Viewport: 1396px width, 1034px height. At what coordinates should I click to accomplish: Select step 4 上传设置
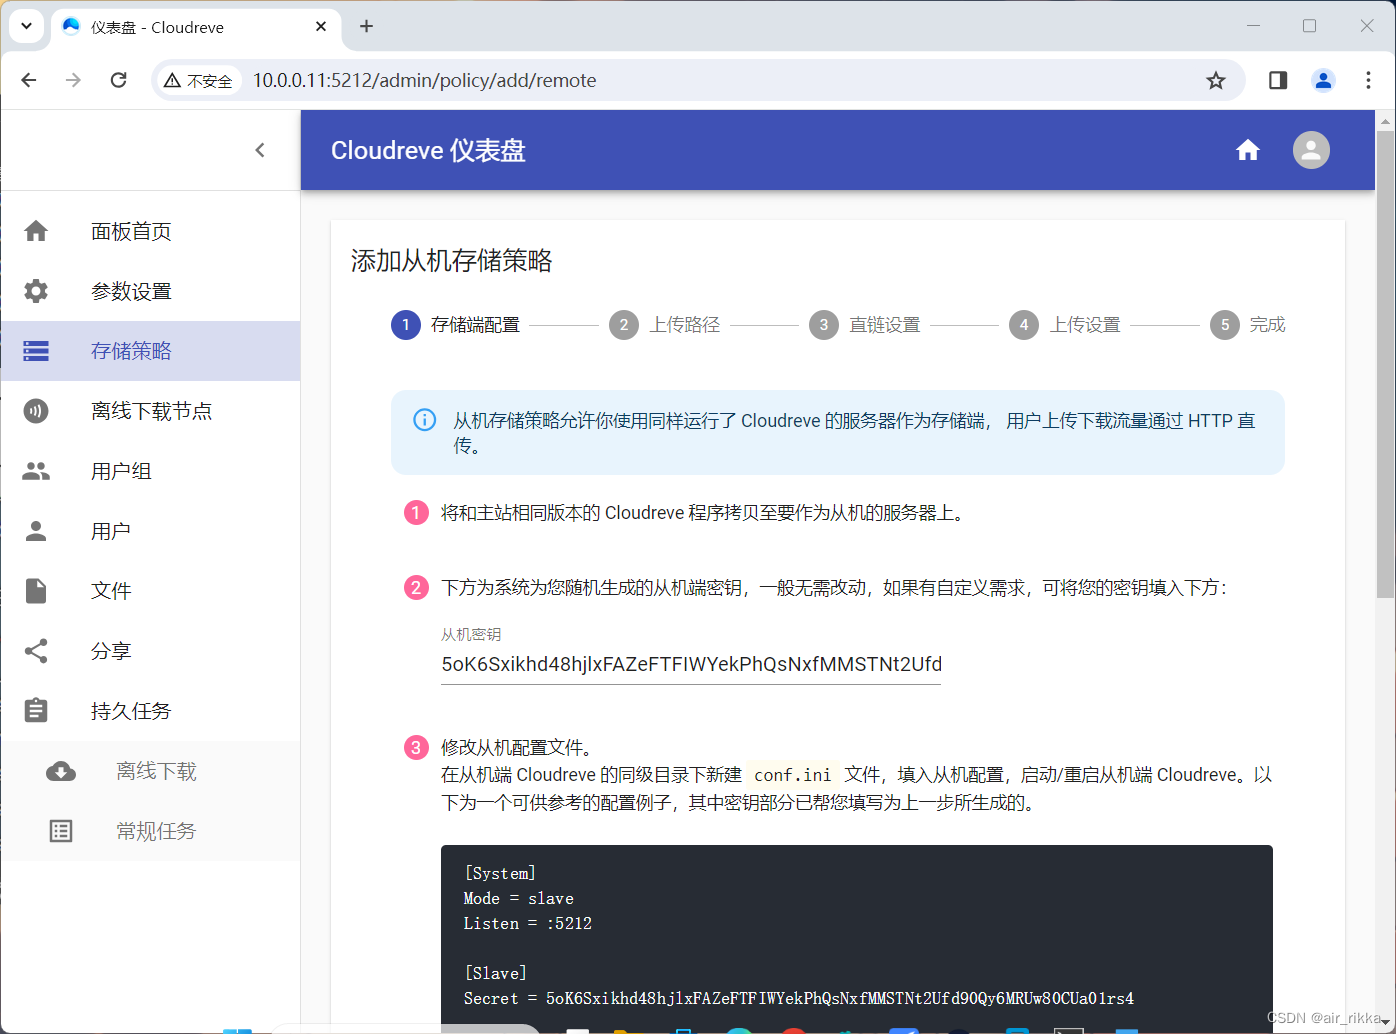click(1065, 325)
